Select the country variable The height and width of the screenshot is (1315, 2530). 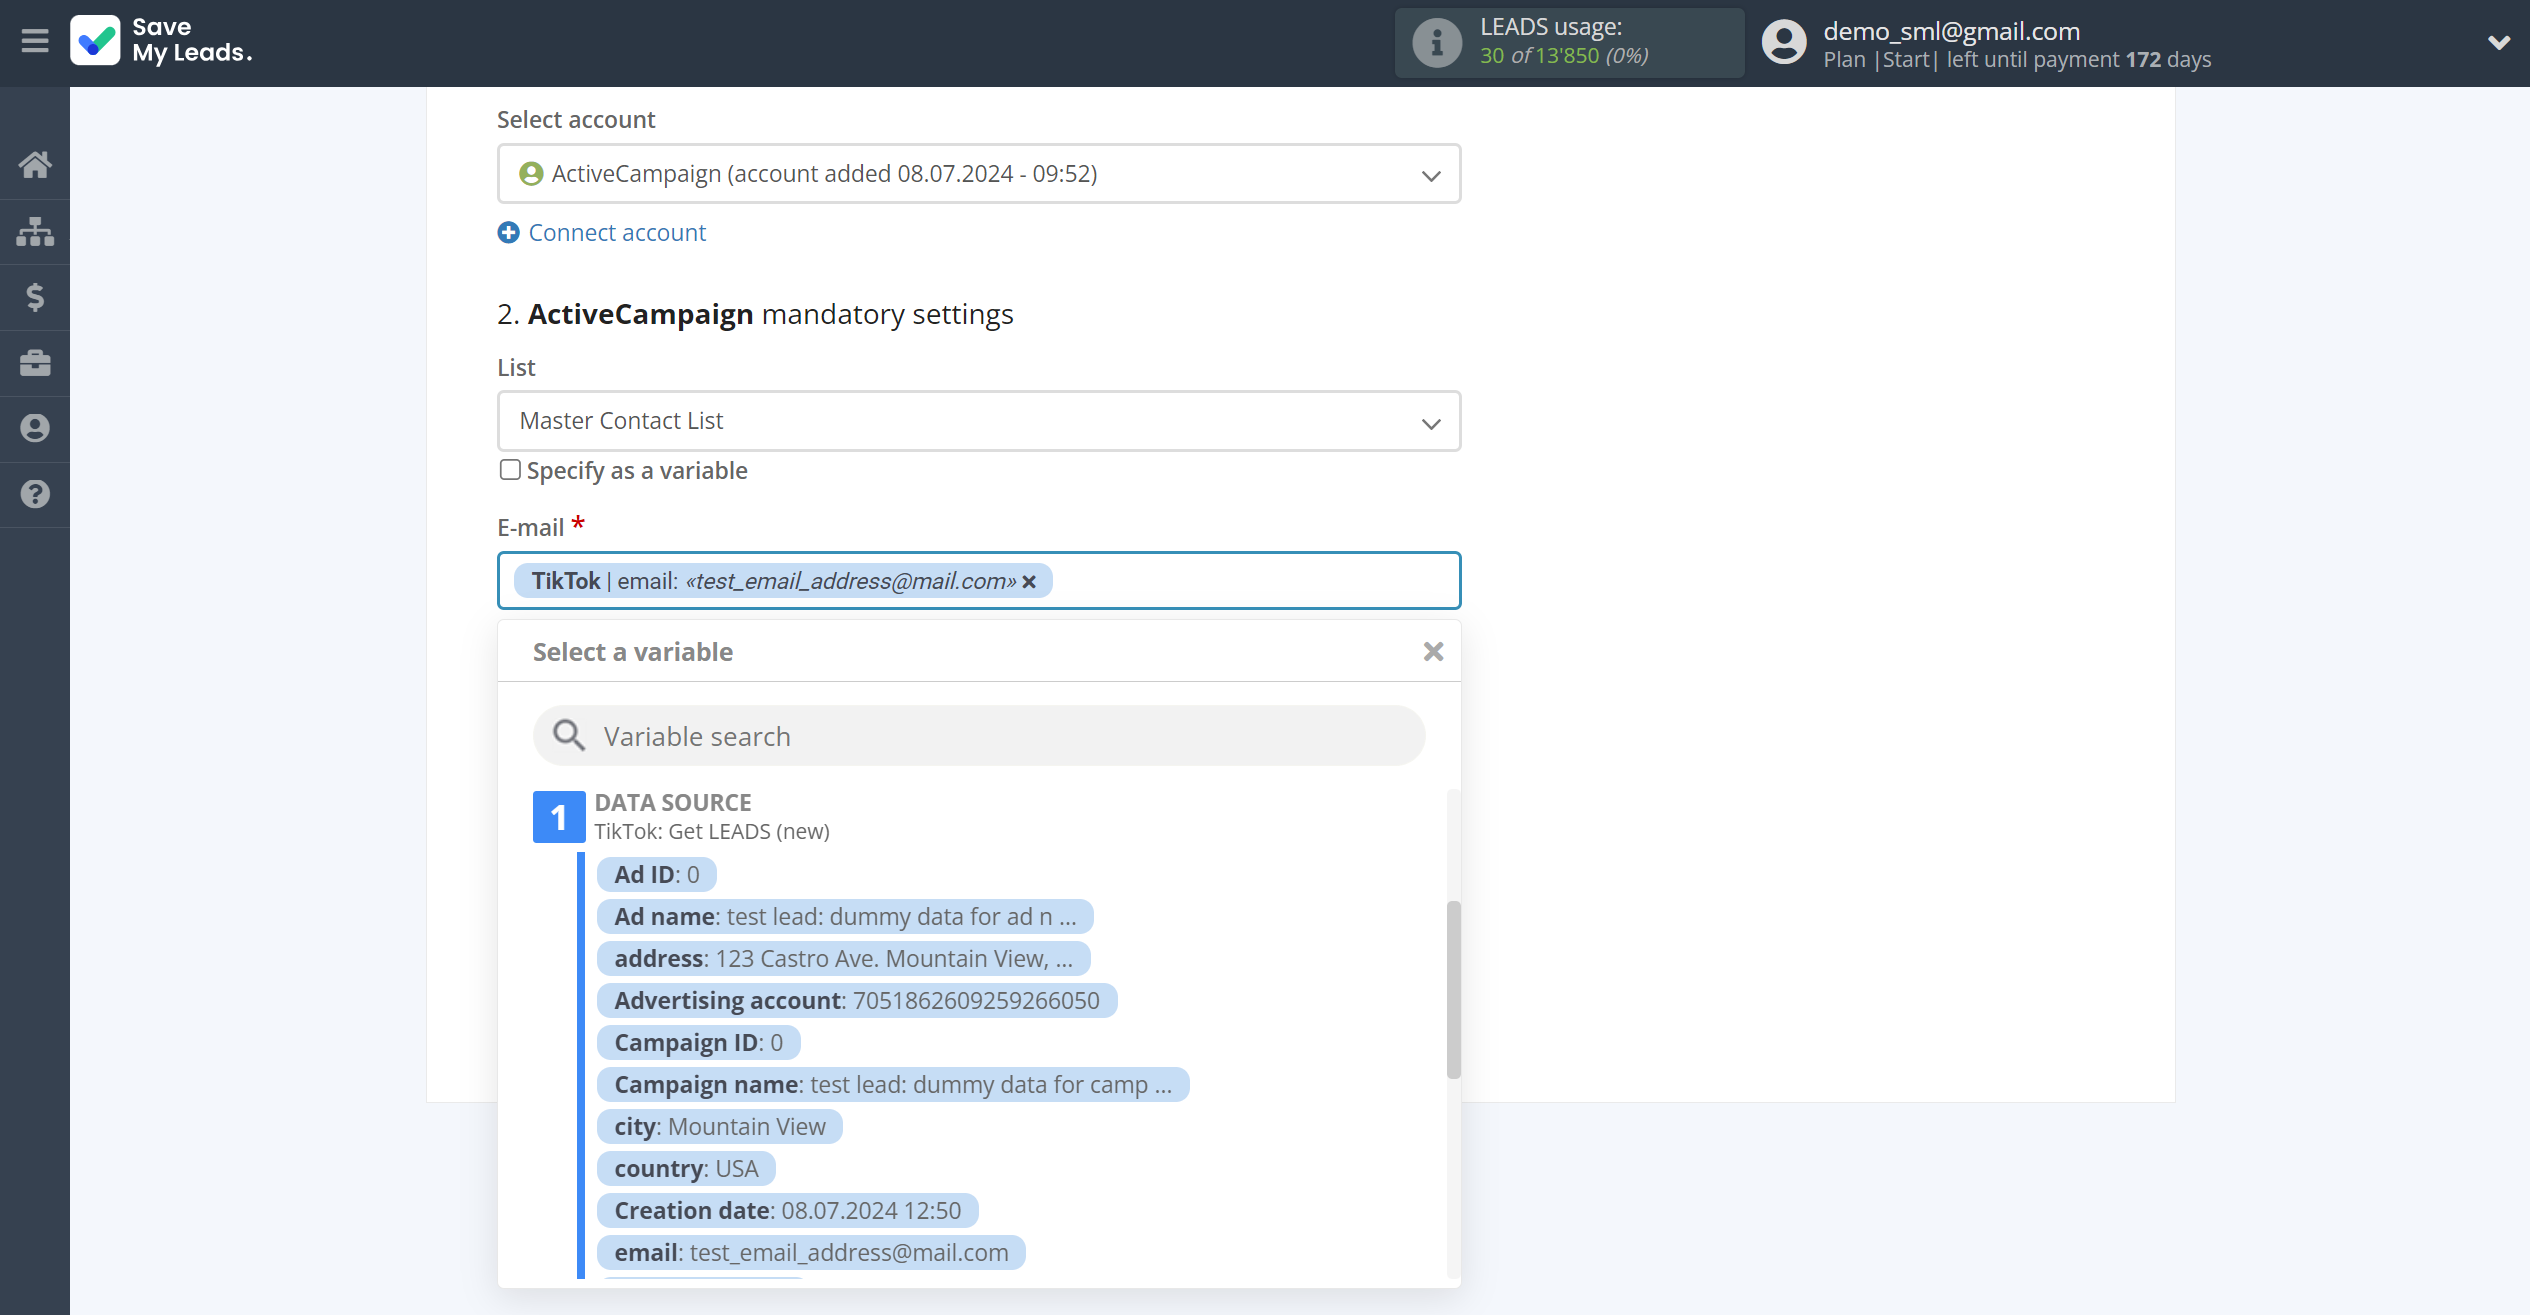pyautogui.click(x=686, y=1169)
